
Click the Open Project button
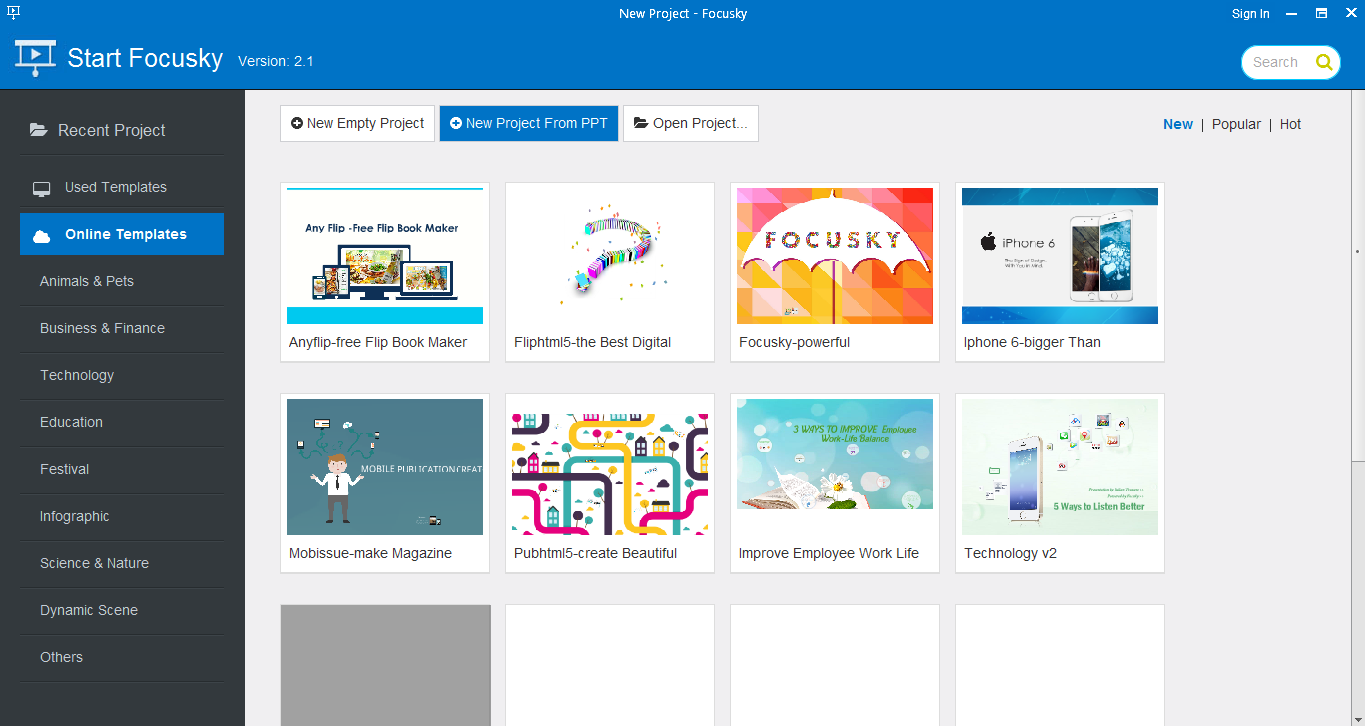(x=690, y=123)
